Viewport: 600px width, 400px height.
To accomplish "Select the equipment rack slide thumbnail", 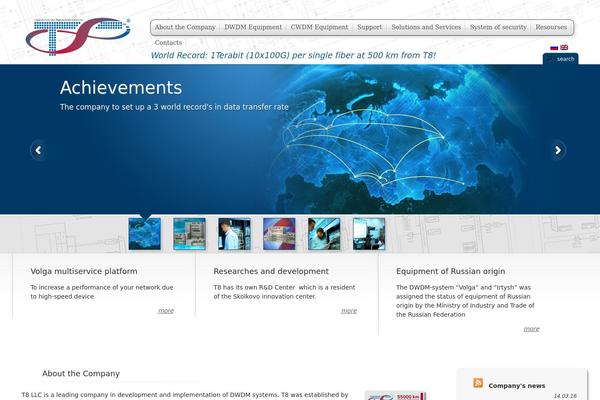I will (189, 234).
